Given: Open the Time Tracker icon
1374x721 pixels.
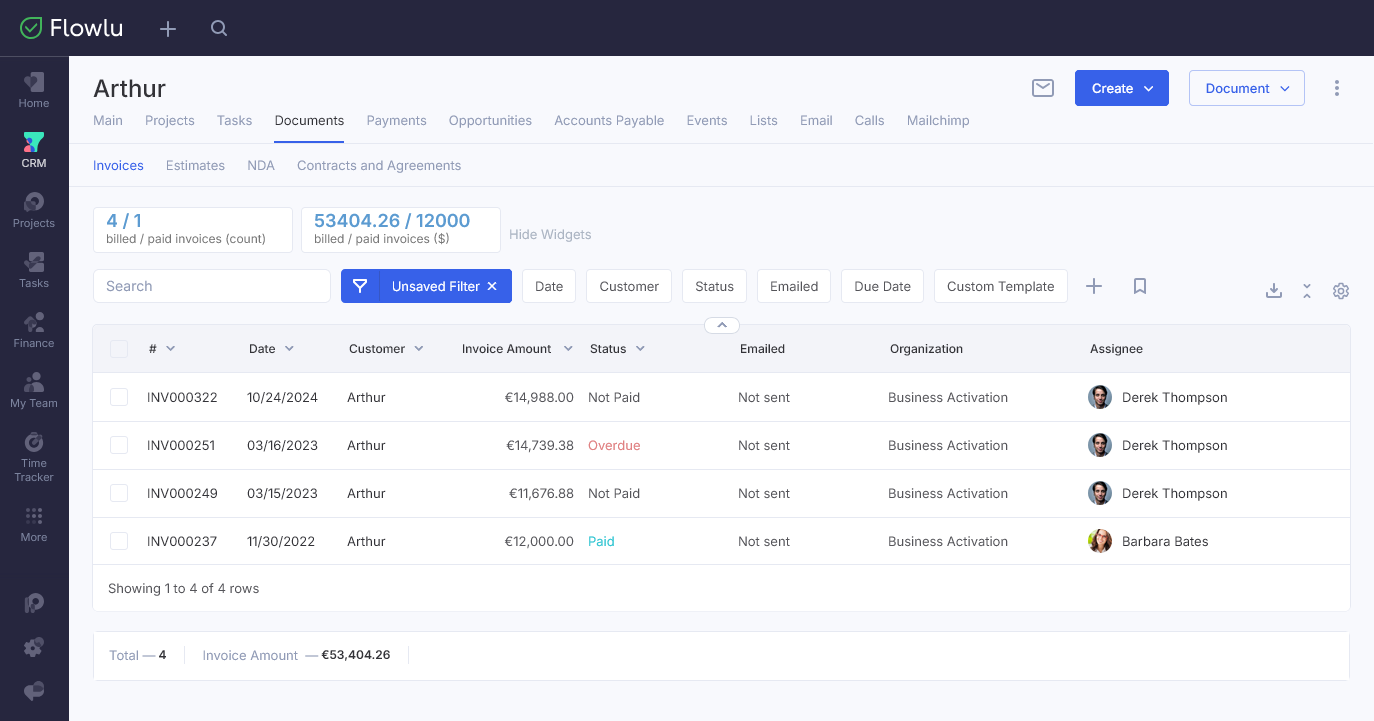Looking at the screenshot, I should pyautogui.click(x=34, y=443).
